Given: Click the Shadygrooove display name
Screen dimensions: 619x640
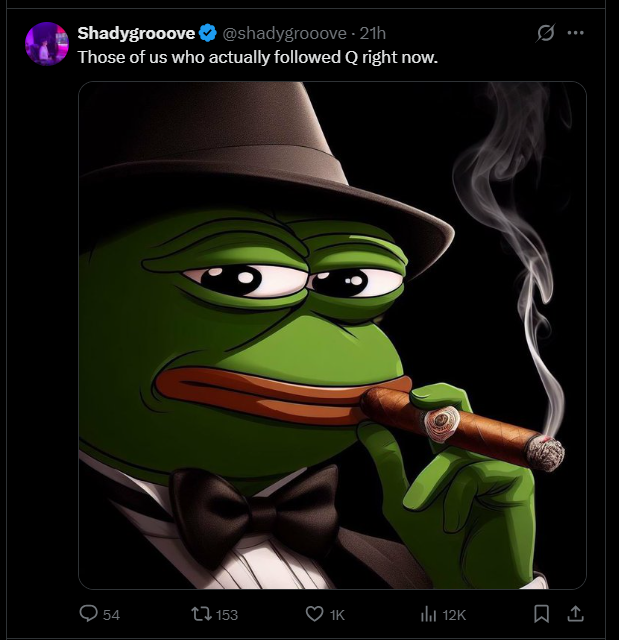Looking at the screenshot, I should pyautogui.click(x=136, y=33).
